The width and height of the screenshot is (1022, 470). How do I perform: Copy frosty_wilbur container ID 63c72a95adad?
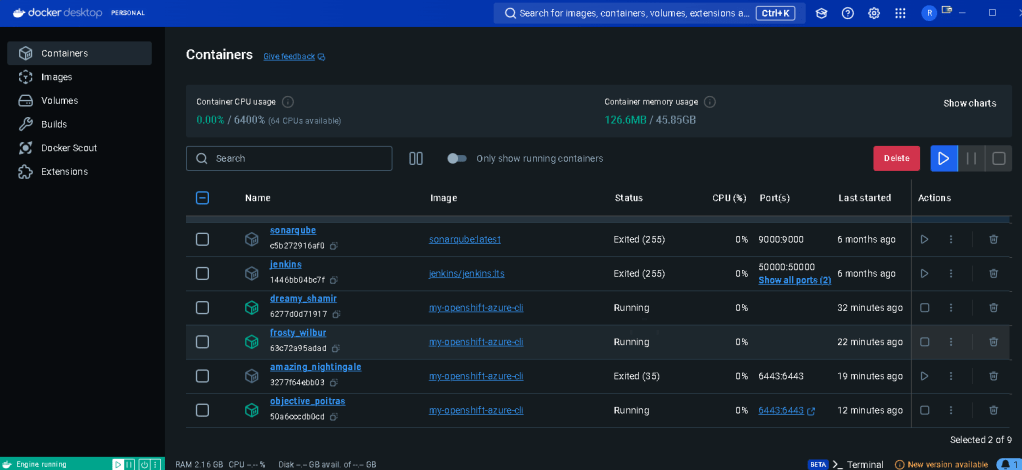[x=336, y=348]
